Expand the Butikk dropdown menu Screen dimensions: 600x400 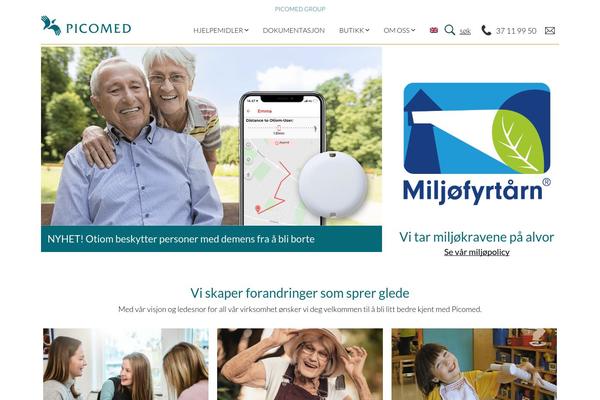tap(354, 30)
